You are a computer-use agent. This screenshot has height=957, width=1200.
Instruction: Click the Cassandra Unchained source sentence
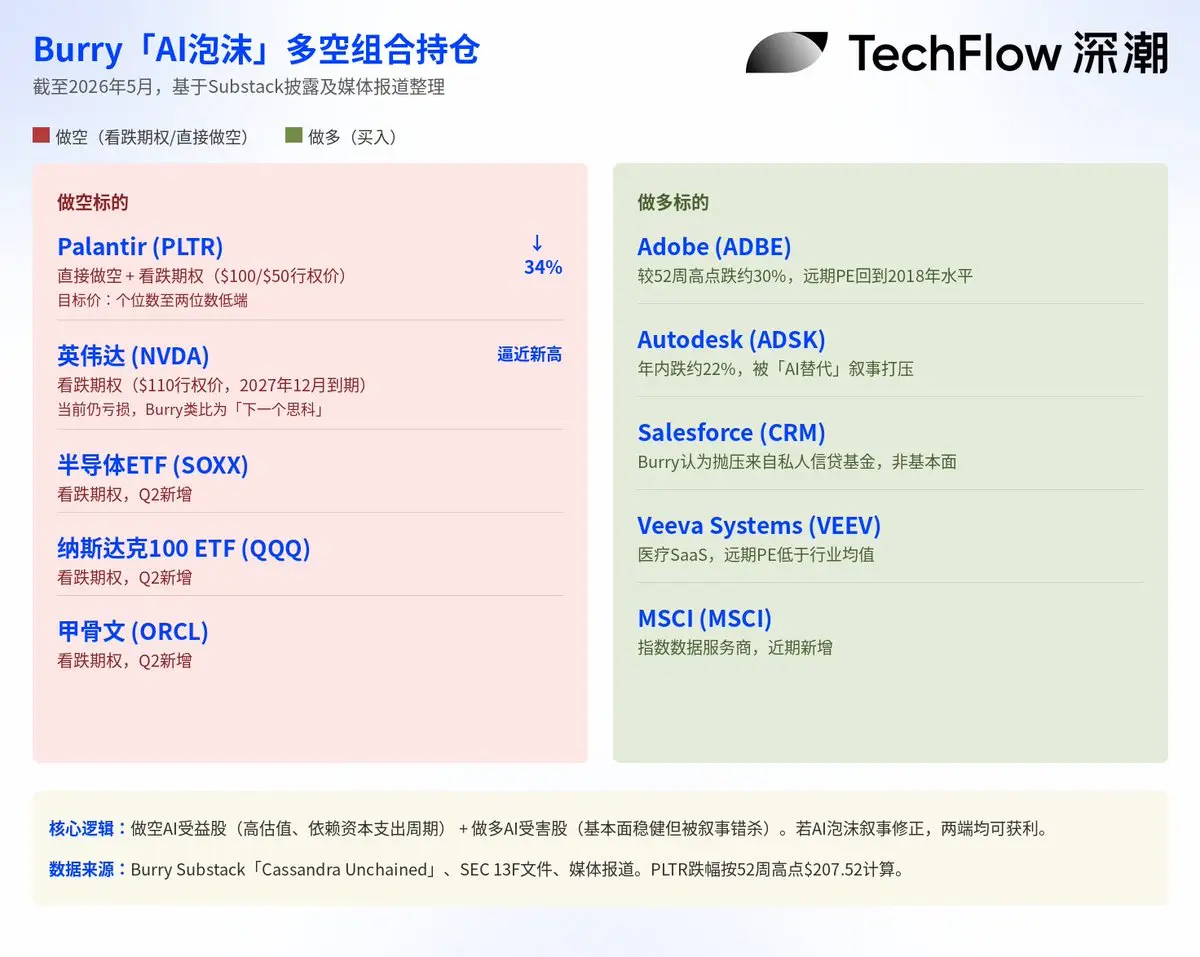[517, 870]
